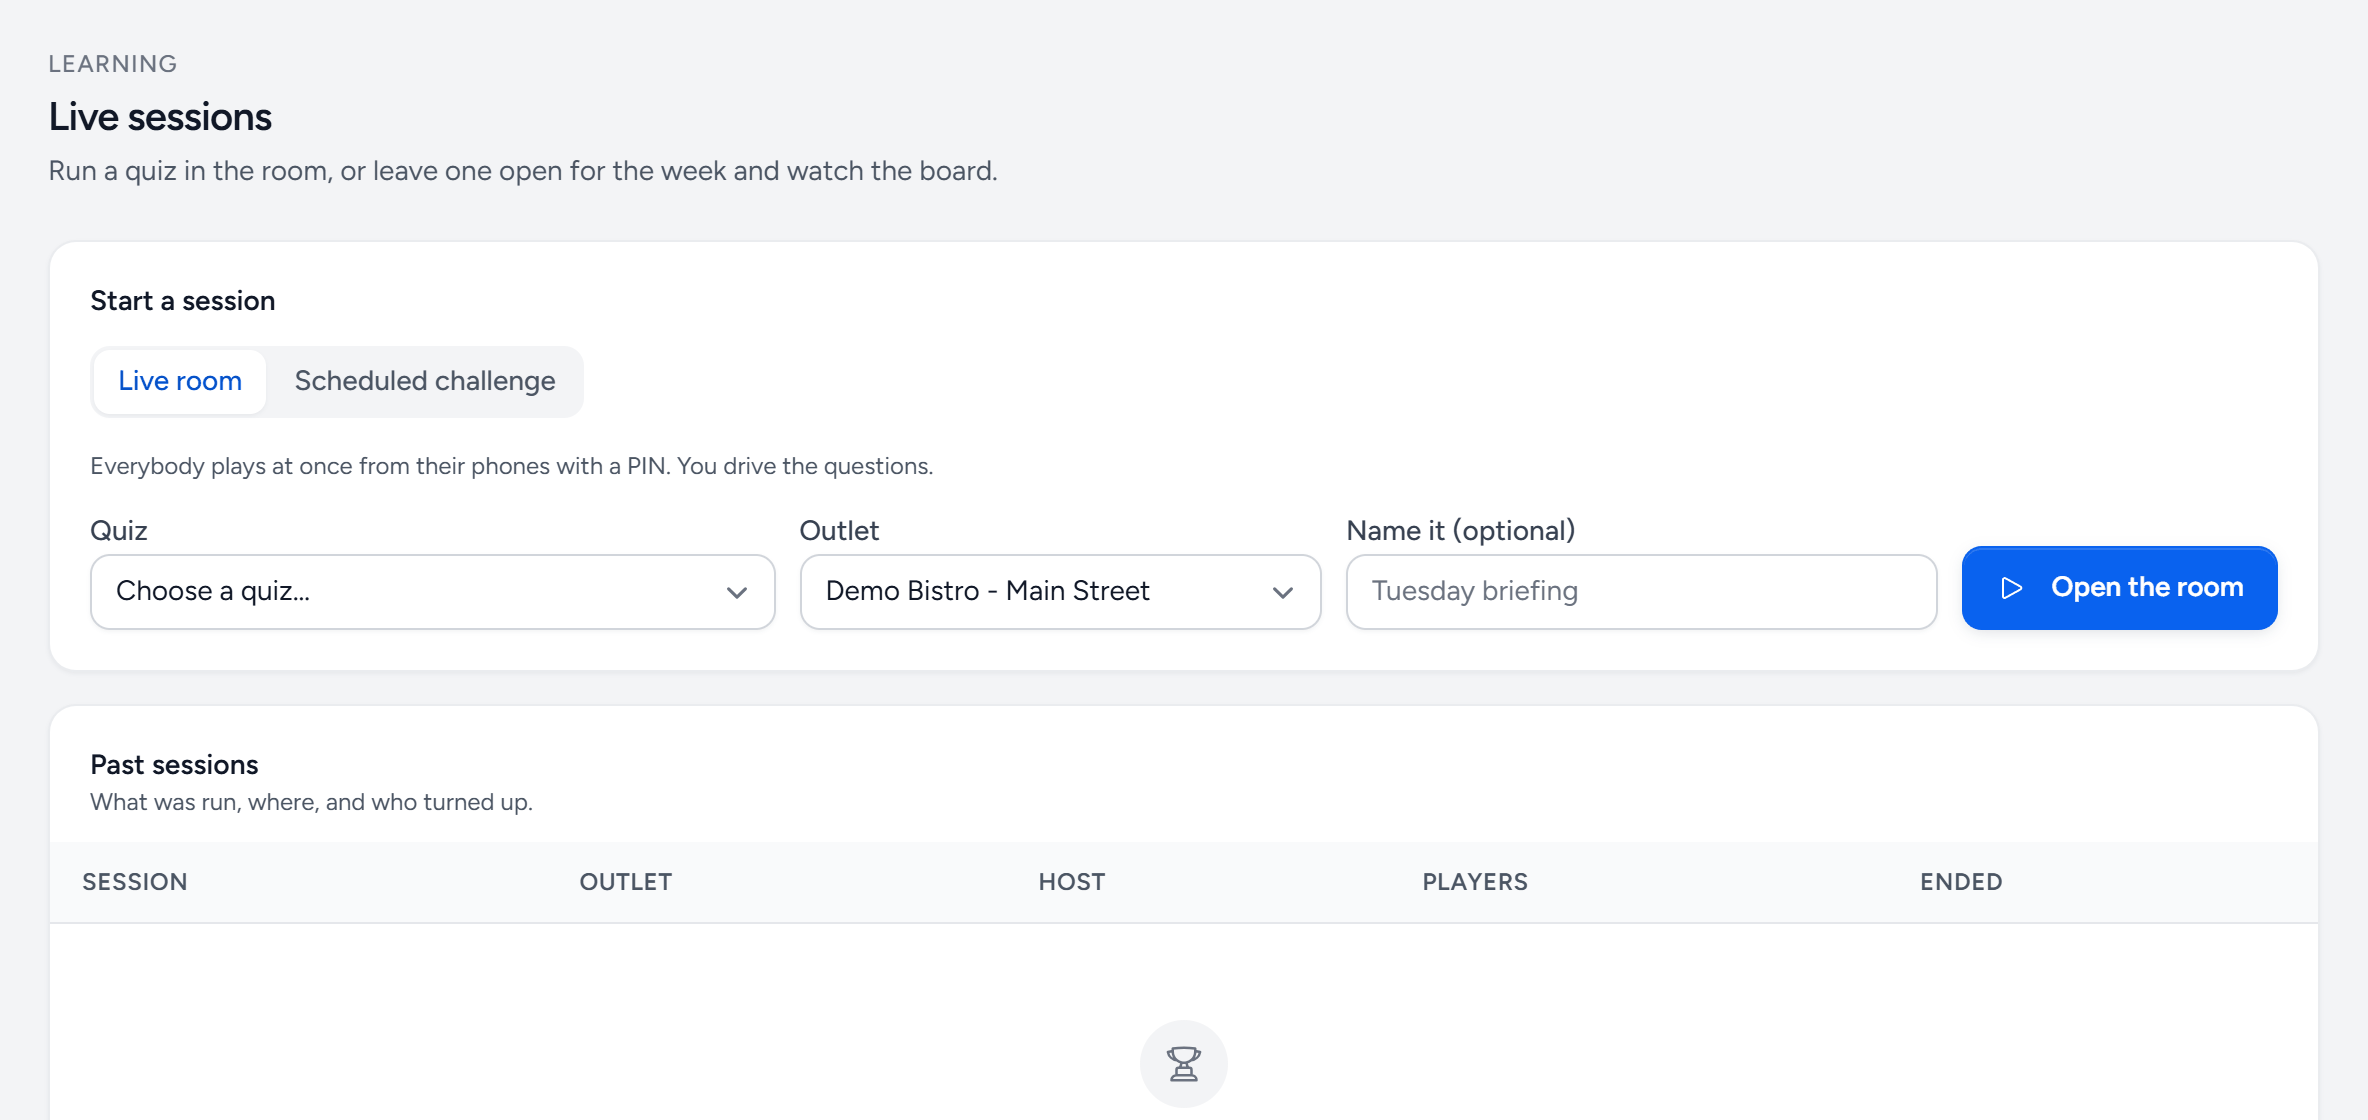2368x1120 pixels.
Task: Click the OUTLET column header
Action: pyautogui.click(x=626, y=882)
